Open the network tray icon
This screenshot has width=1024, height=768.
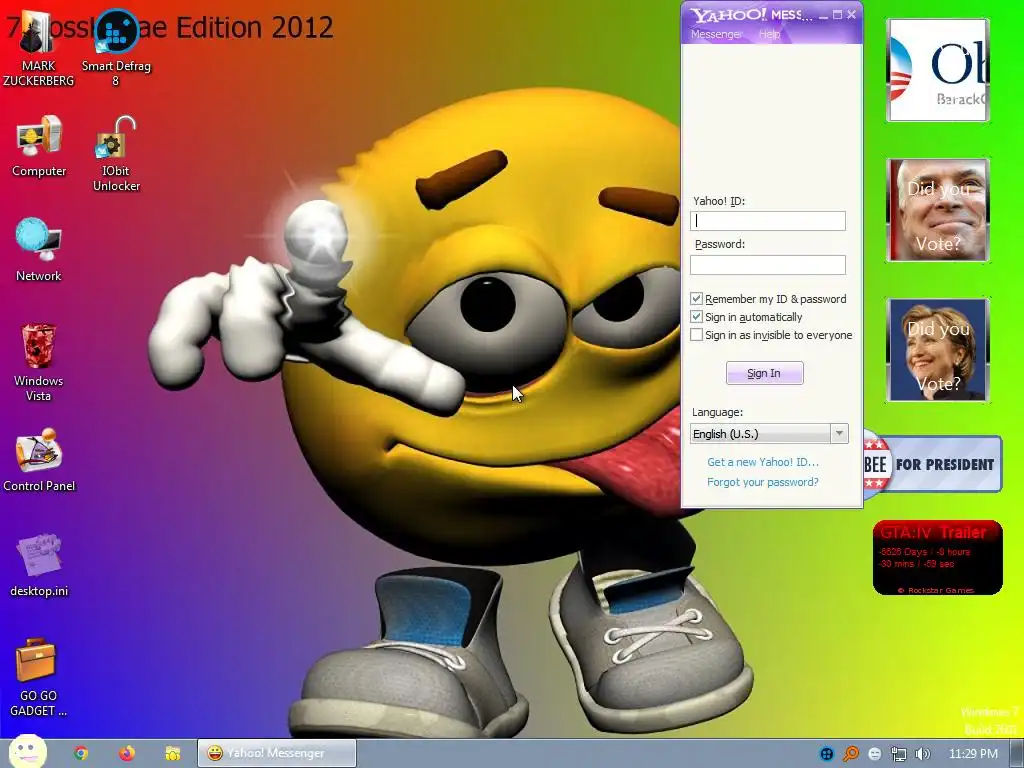click(x=899, y=754)
